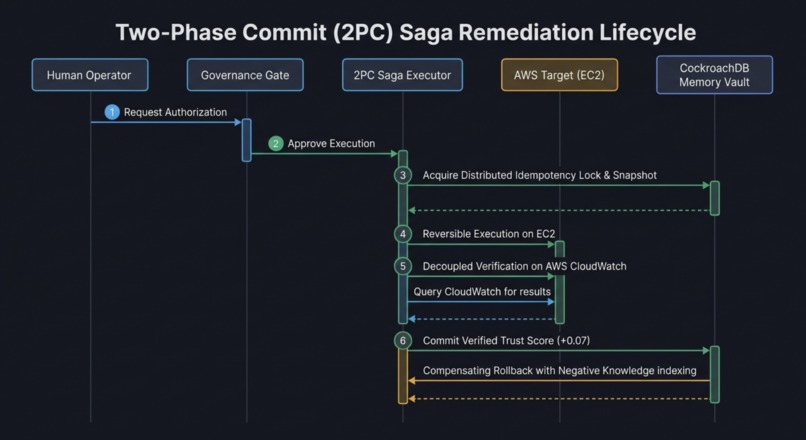Click the 'Approve Execution' message label
This screenshot has height=440, width=806.
point(331,143)
